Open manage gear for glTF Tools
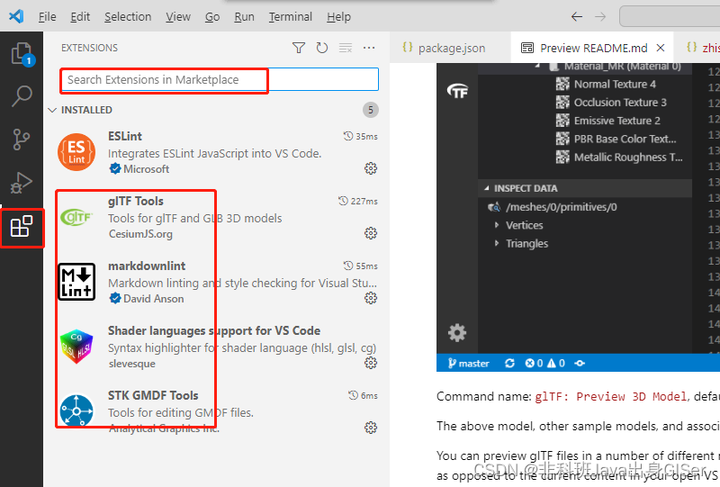 click(x=371, y=233)
